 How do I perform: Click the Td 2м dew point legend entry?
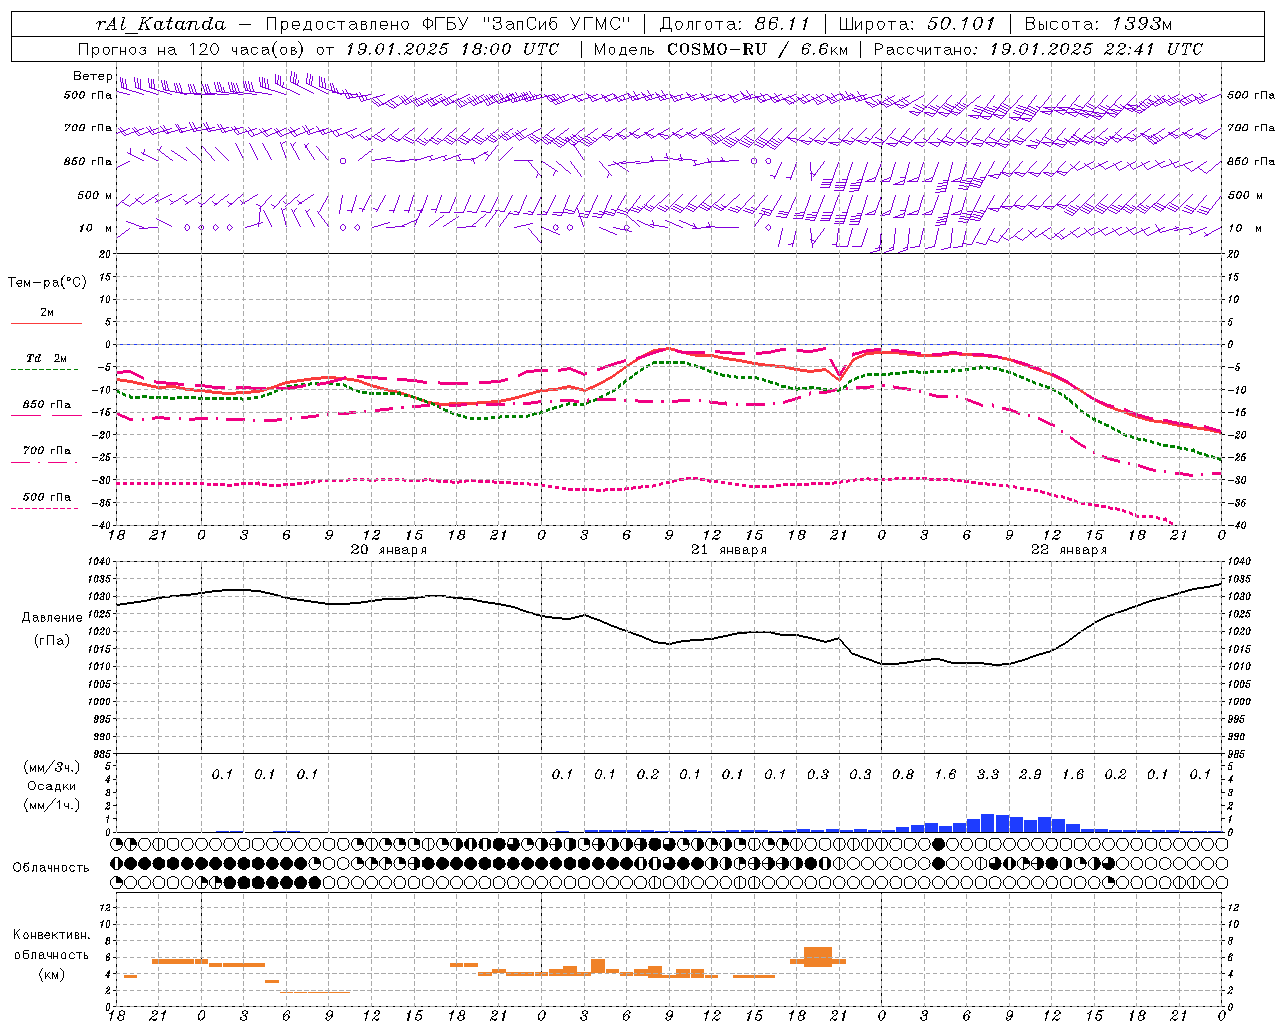pos(47,358)
